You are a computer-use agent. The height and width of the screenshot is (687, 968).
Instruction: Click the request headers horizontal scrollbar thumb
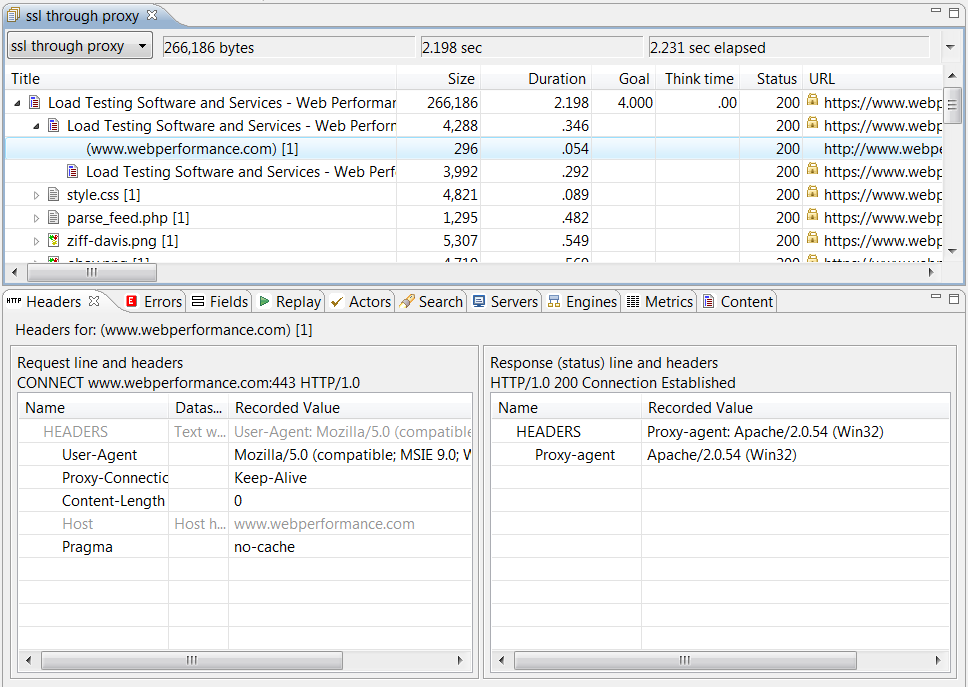(x=192, y=660)
